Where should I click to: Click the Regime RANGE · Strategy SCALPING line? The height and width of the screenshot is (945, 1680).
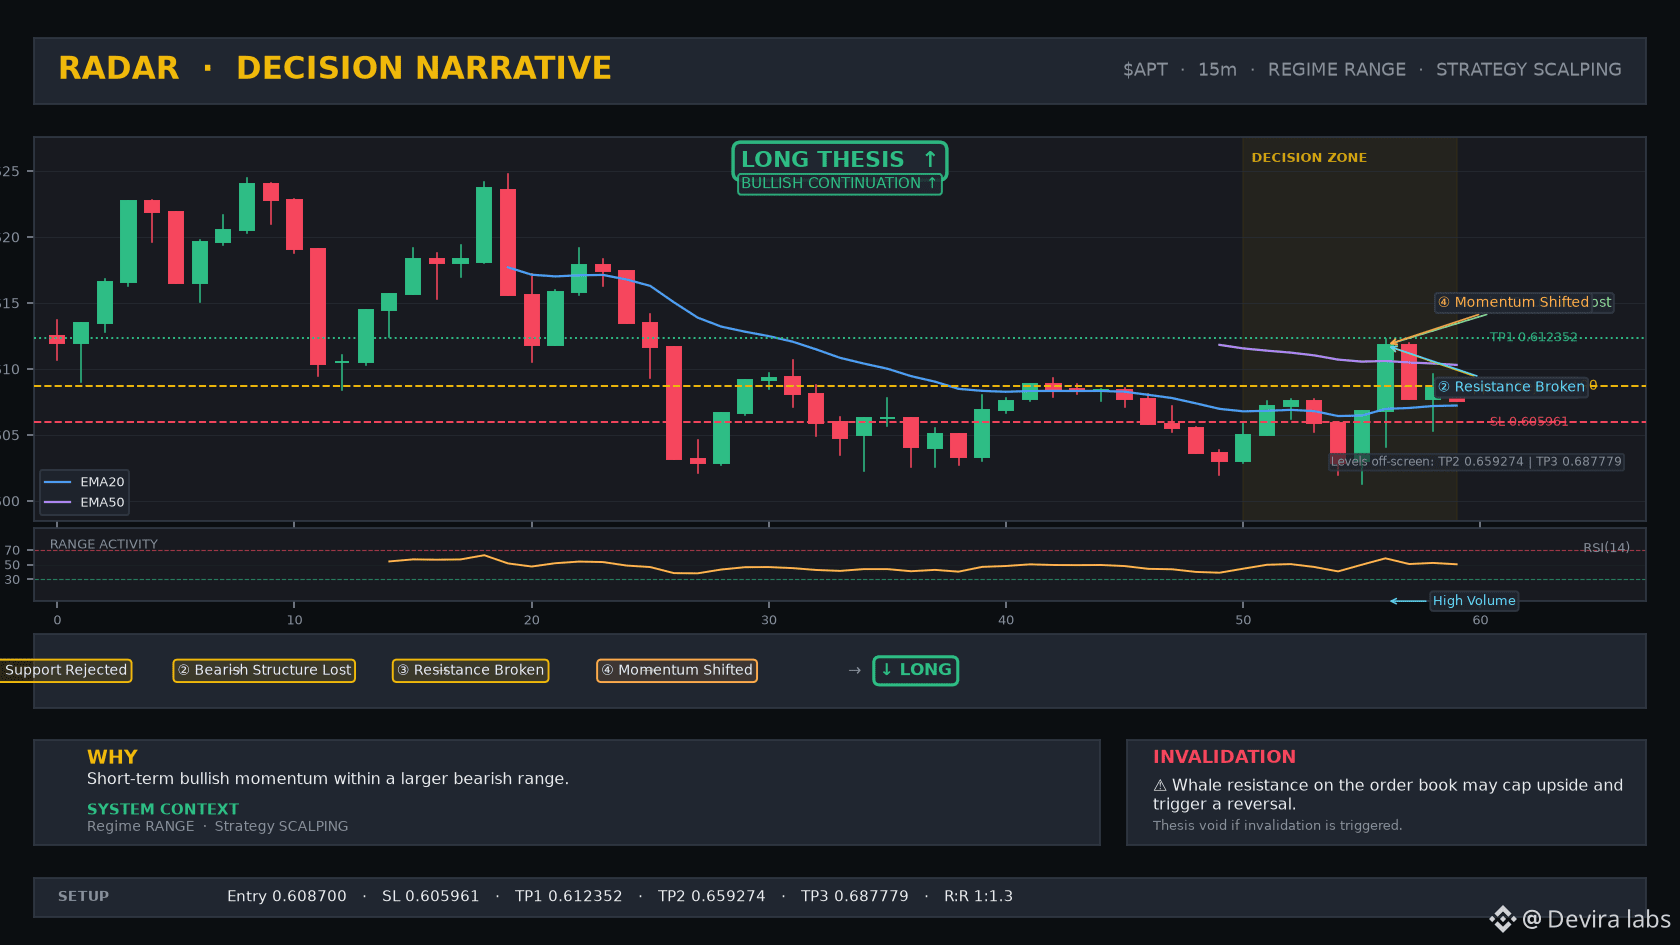tap(218, 826)
